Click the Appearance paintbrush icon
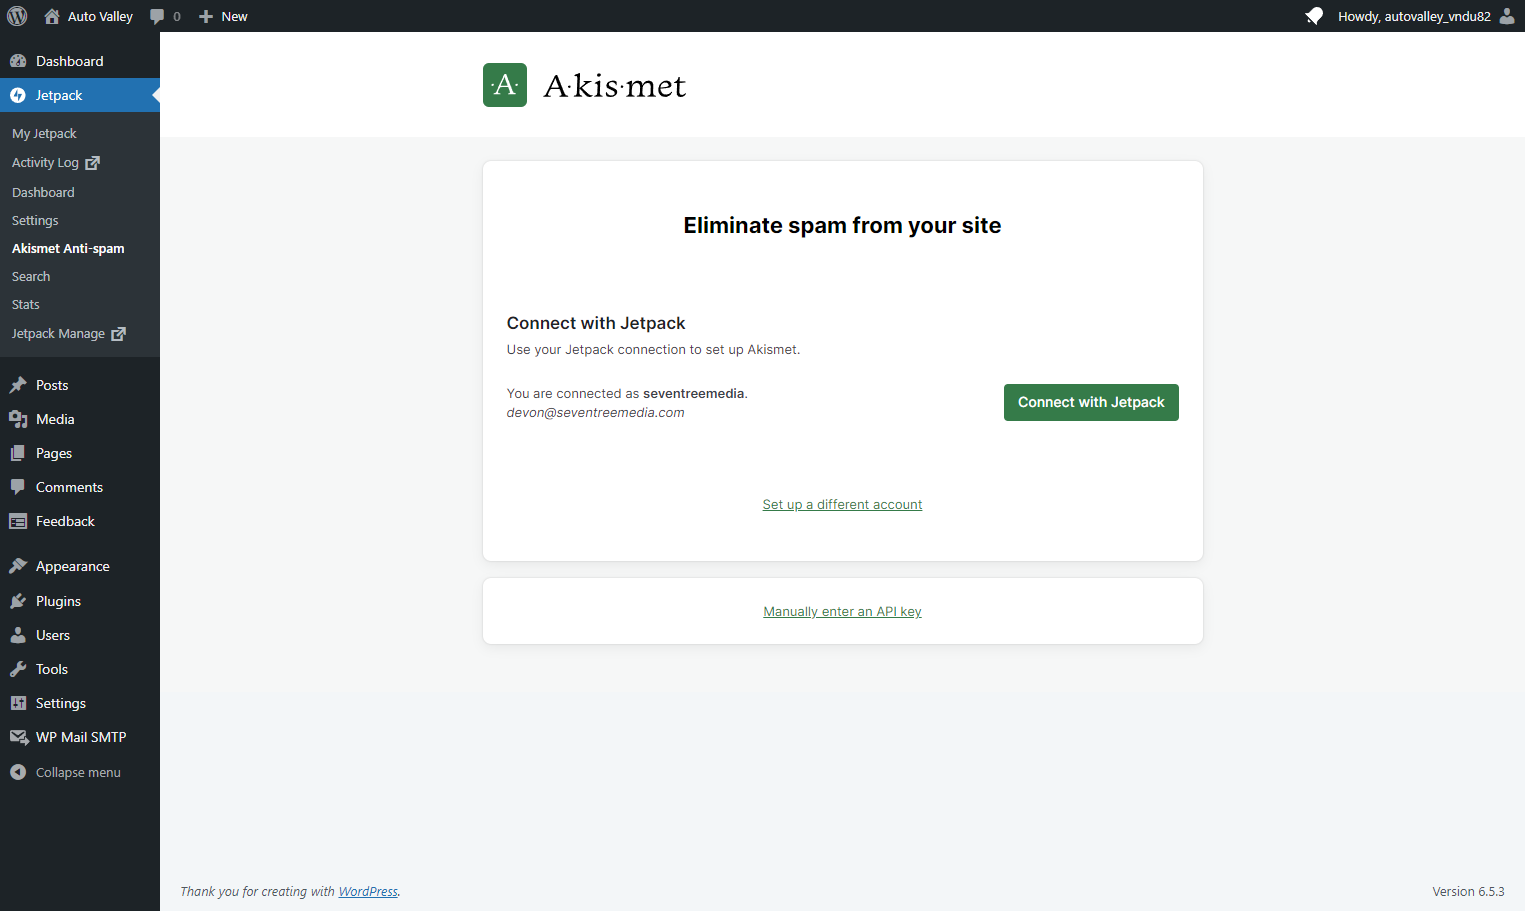The width and height of the screenshot is (1525, 911). [18, 566]
